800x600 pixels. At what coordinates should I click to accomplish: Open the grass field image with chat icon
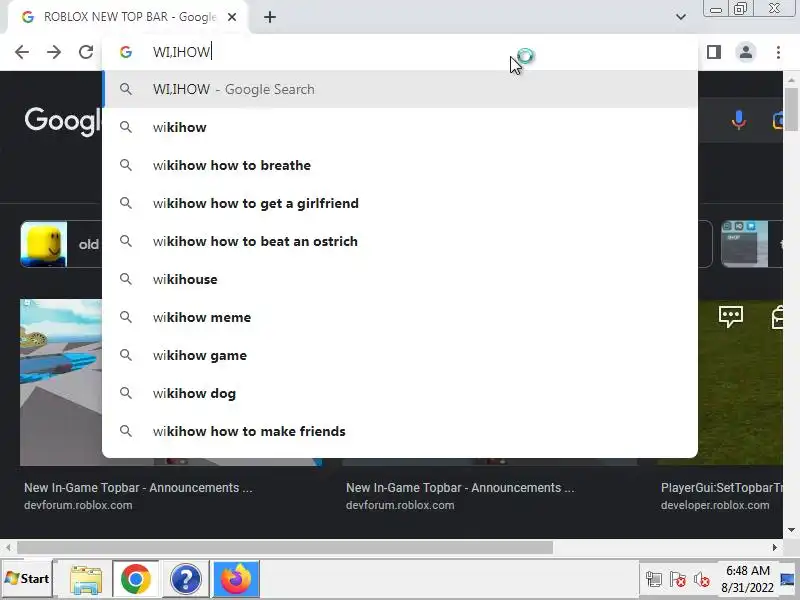(740, 382)
